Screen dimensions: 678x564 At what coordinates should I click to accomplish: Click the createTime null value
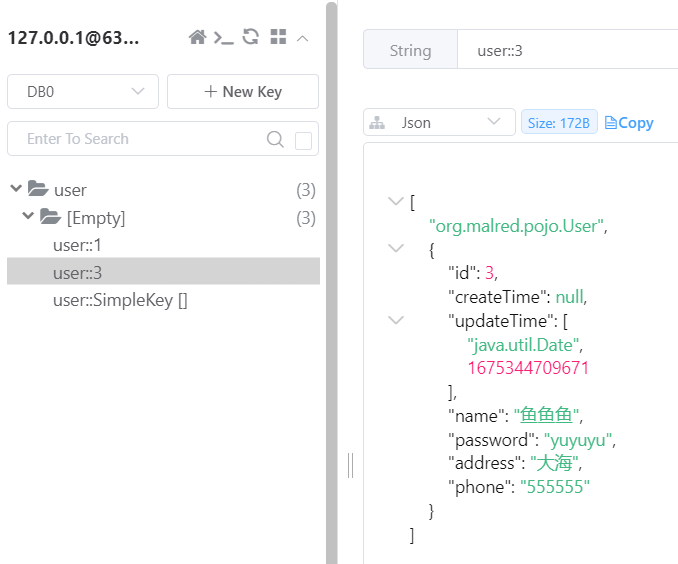pyautogui.click(x=569, y=297)
